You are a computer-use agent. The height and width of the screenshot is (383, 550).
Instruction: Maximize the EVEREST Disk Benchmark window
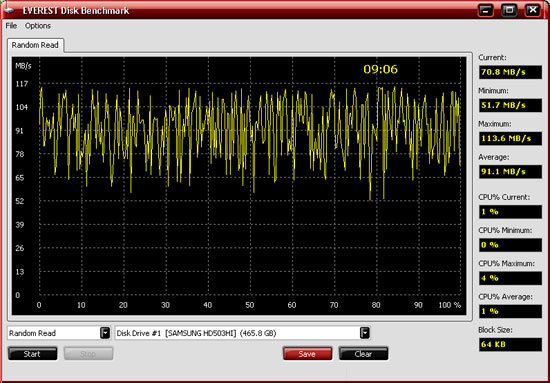pos(509,10)
